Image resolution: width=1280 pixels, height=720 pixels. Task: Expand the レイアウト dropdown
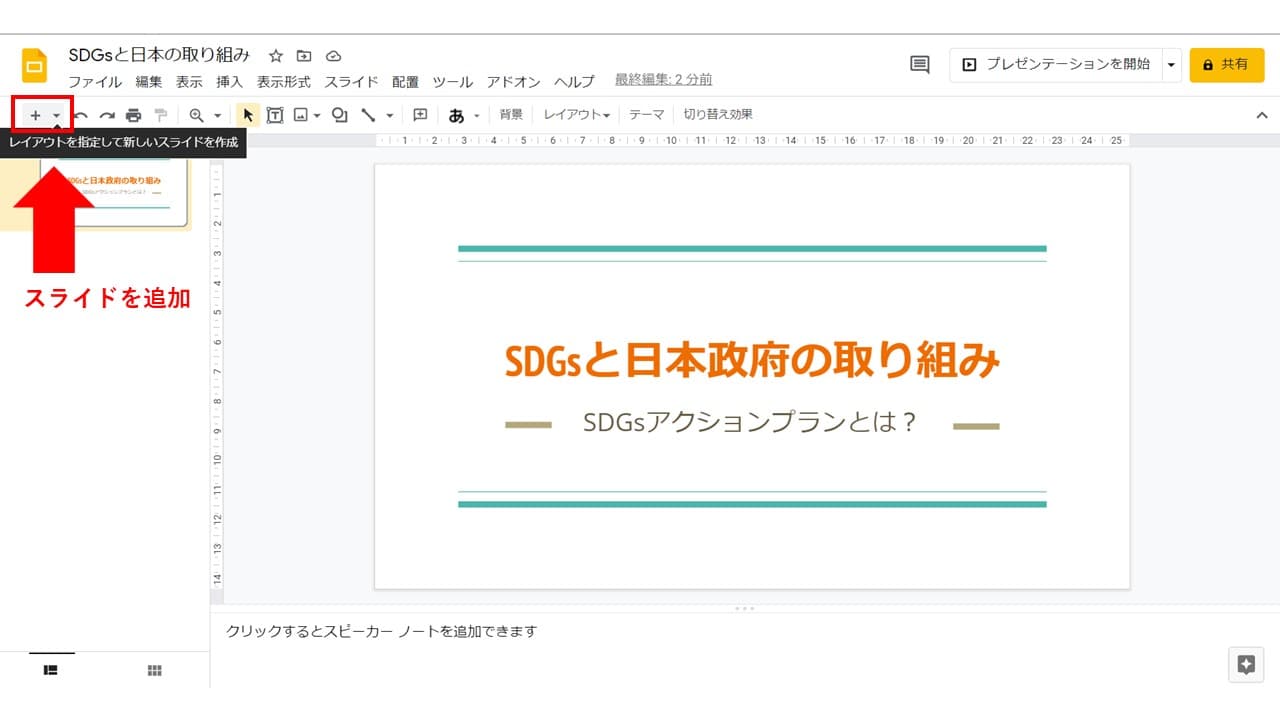[x=577, y=115]
